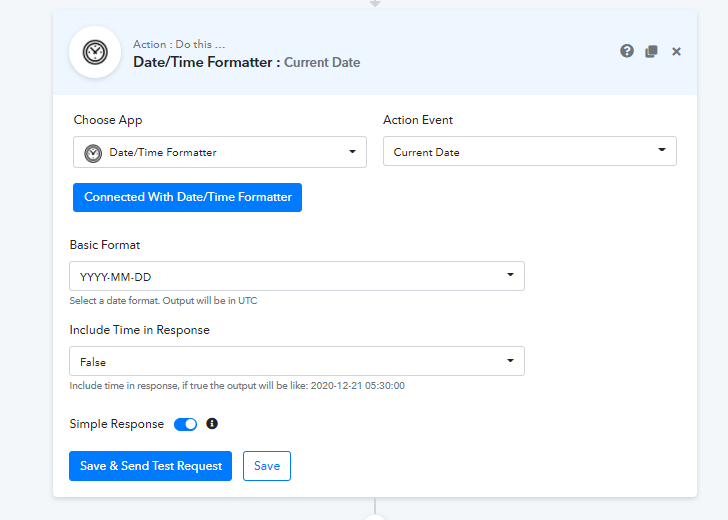728x520 pixels.
Task: Open the Action Event dropdown arrow
Action: pos(662,151)
